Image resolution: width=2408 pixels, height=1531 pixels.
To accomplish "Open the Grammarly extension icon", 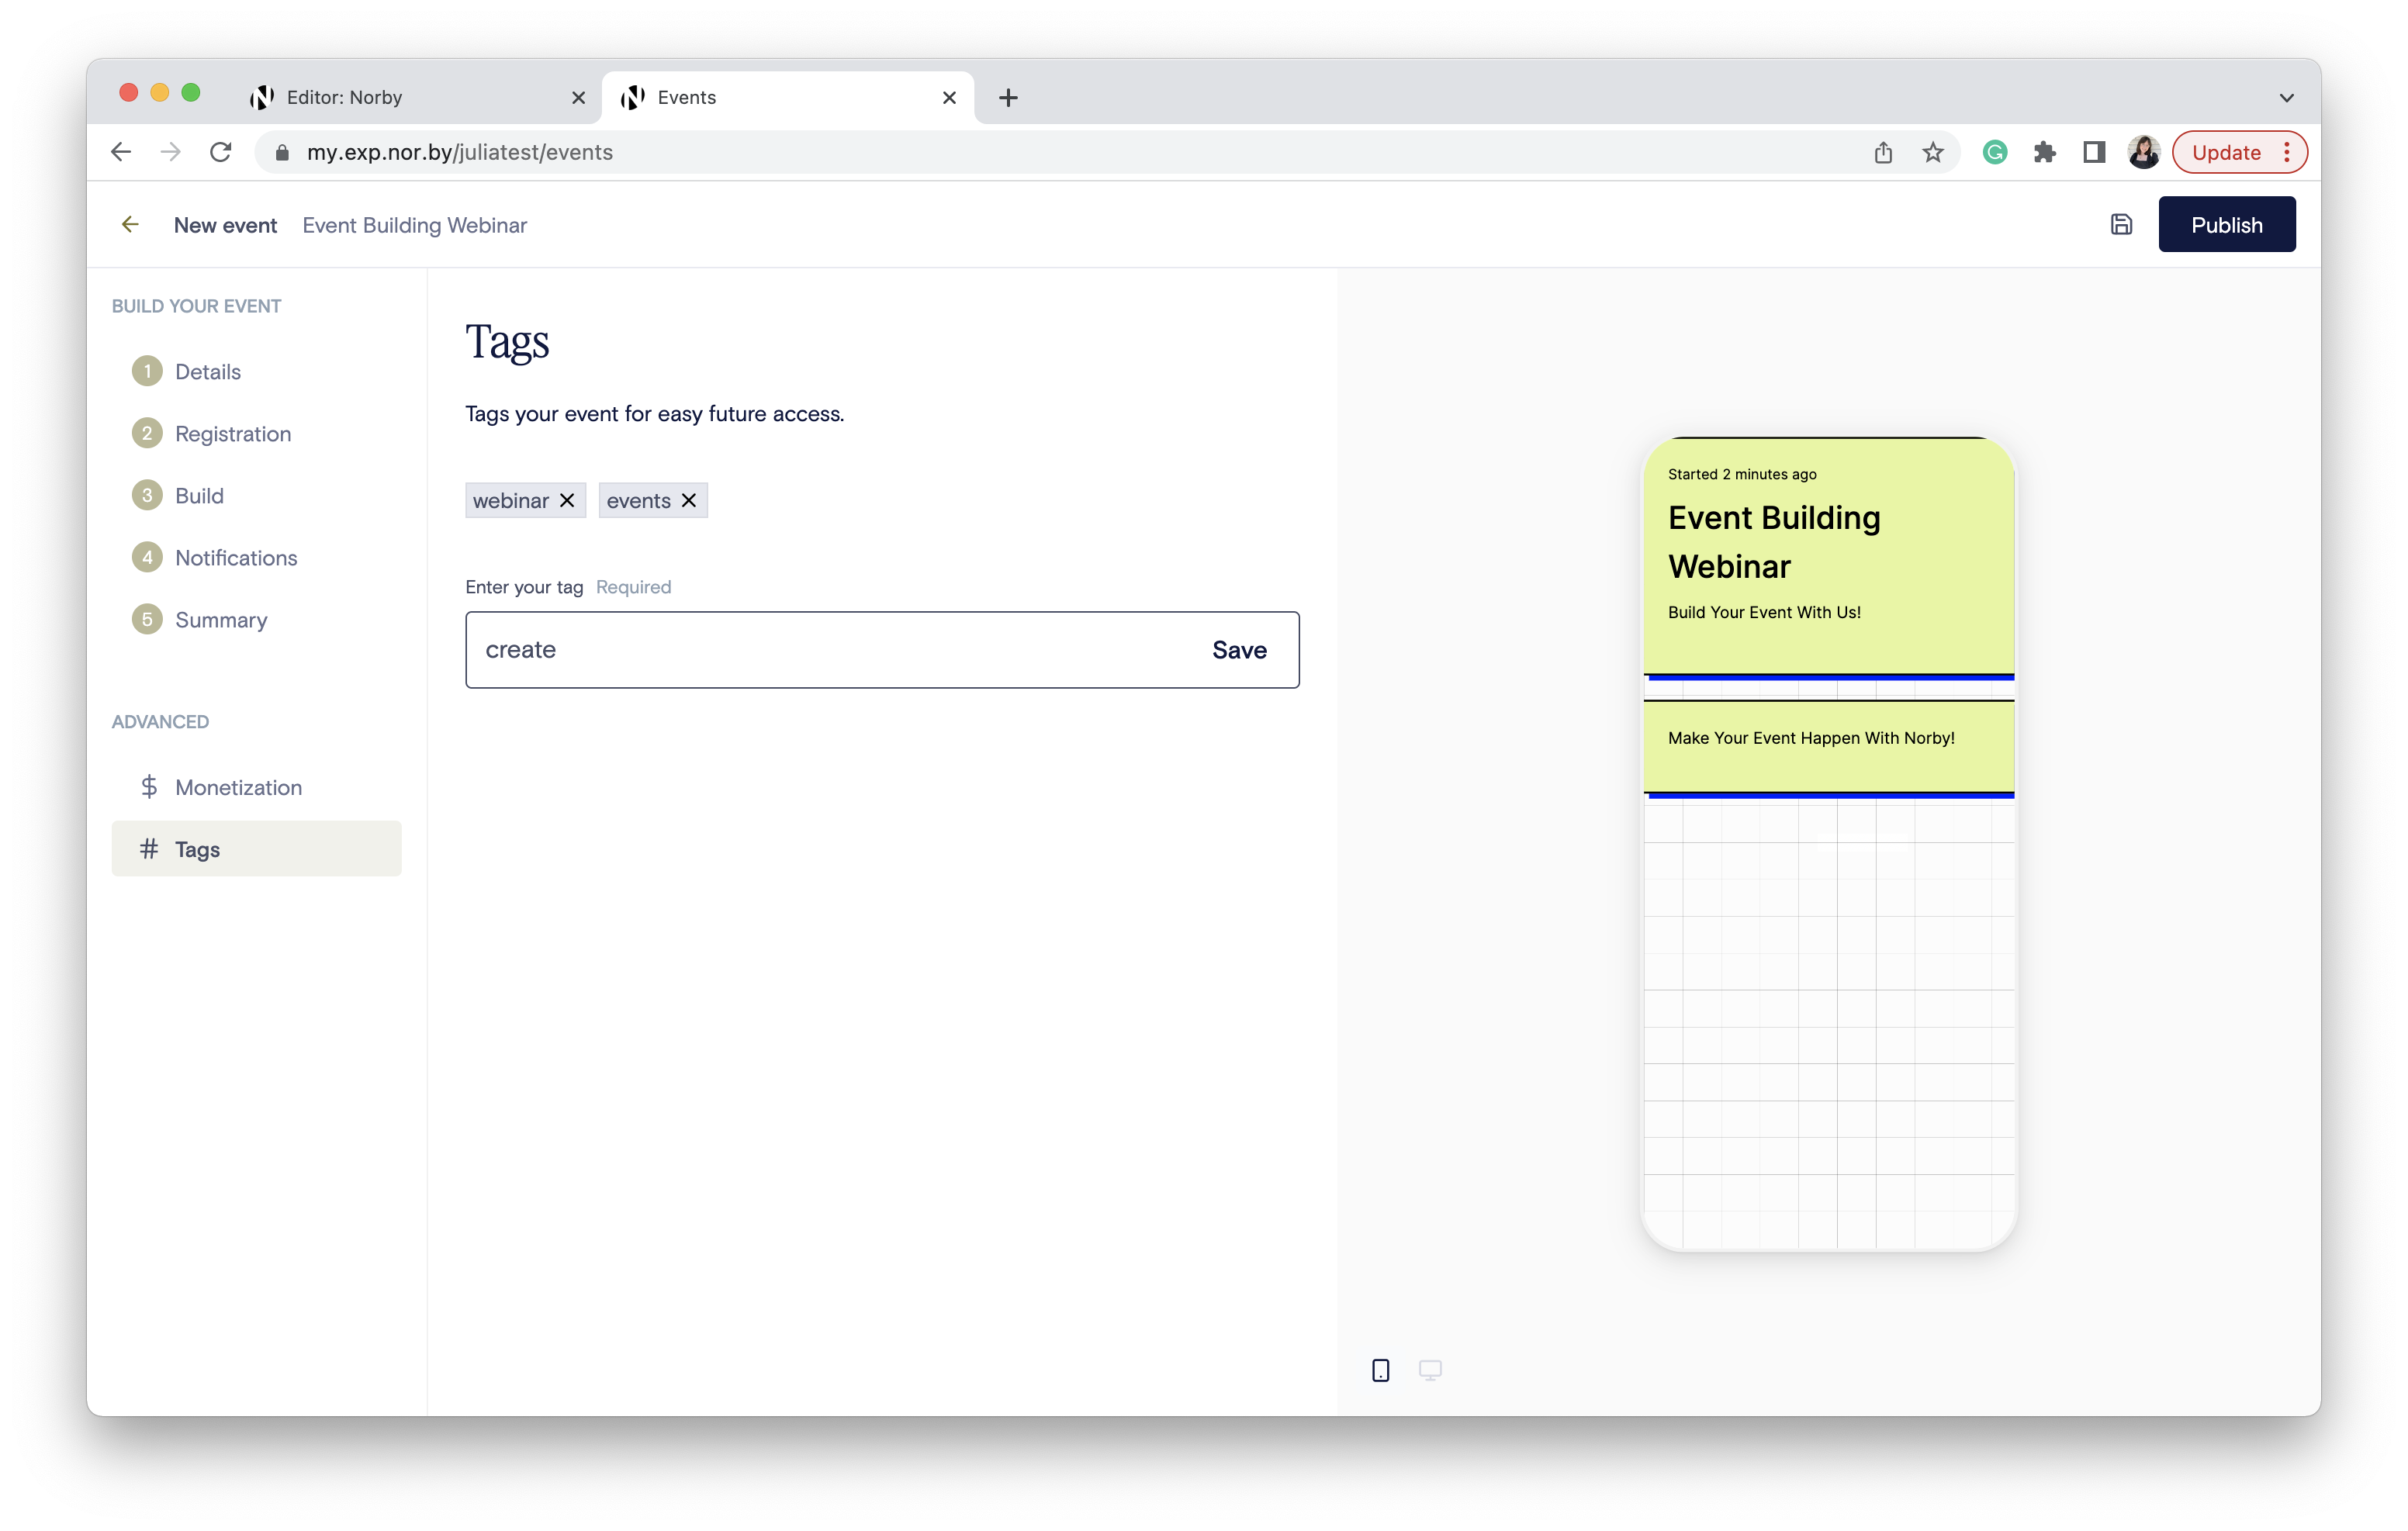I will coord(1995,152).
